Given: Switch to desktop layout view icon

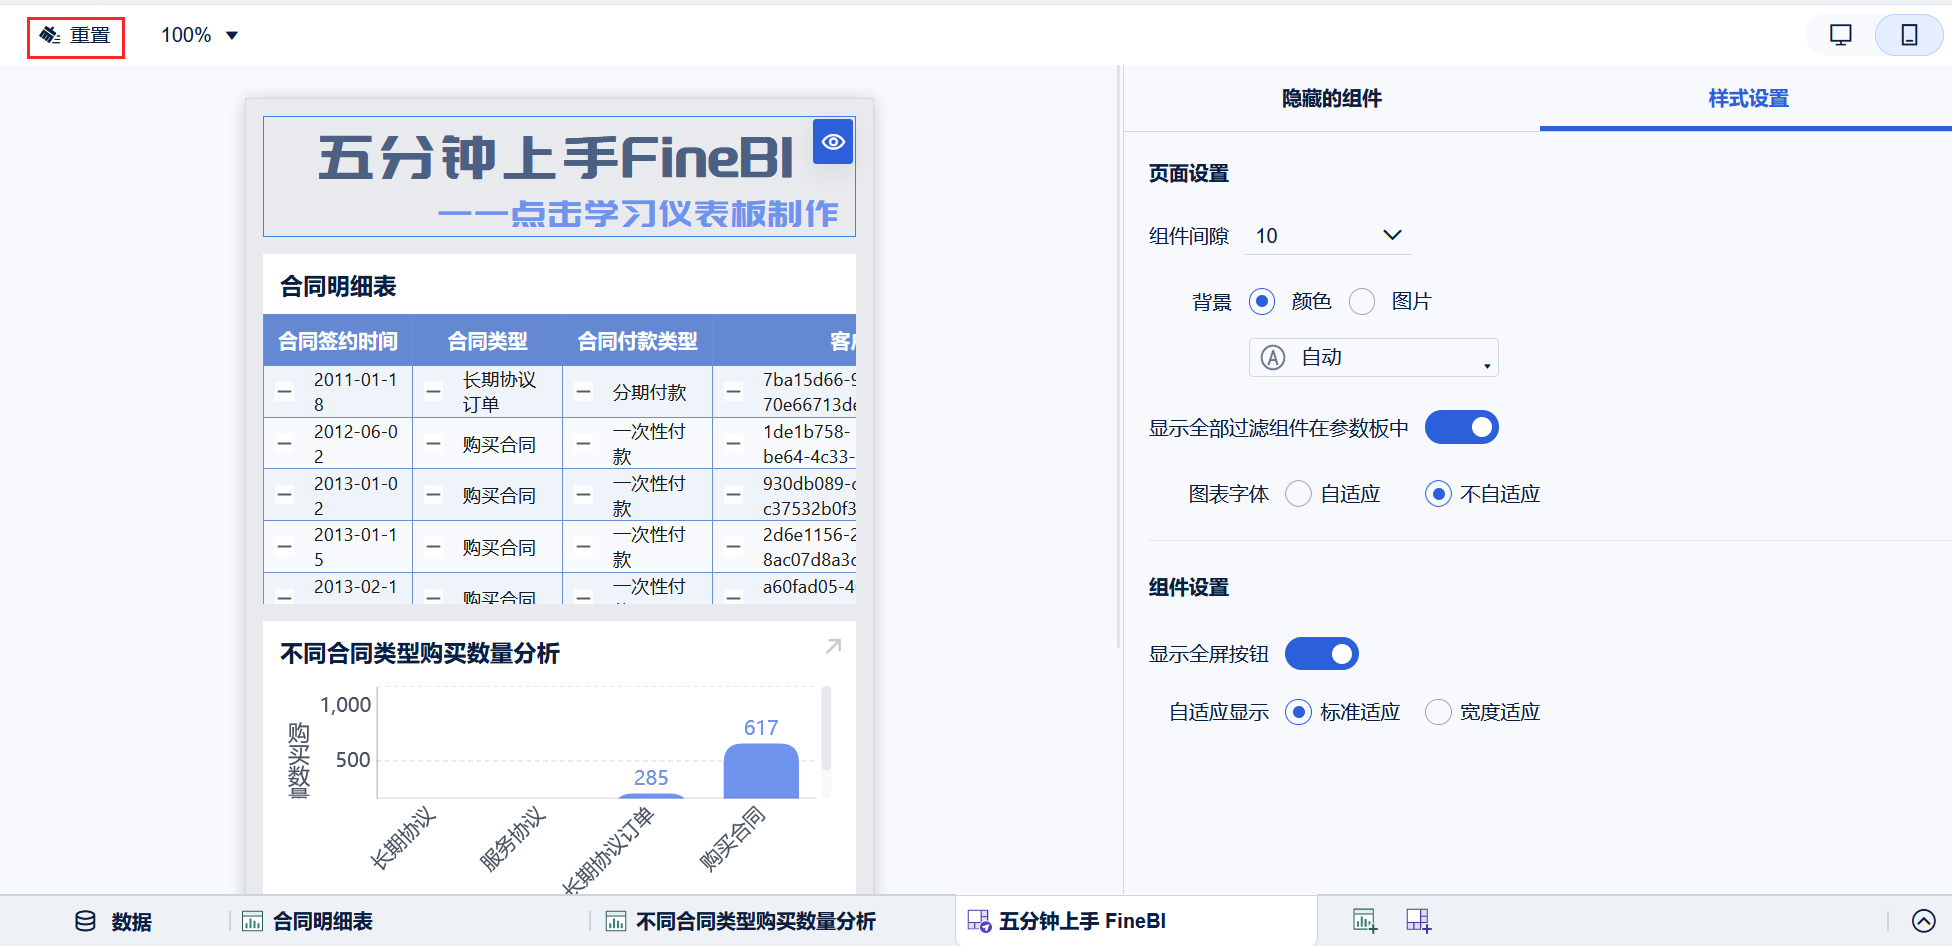Looking at the screenshot, I should tap(1840, 35).
